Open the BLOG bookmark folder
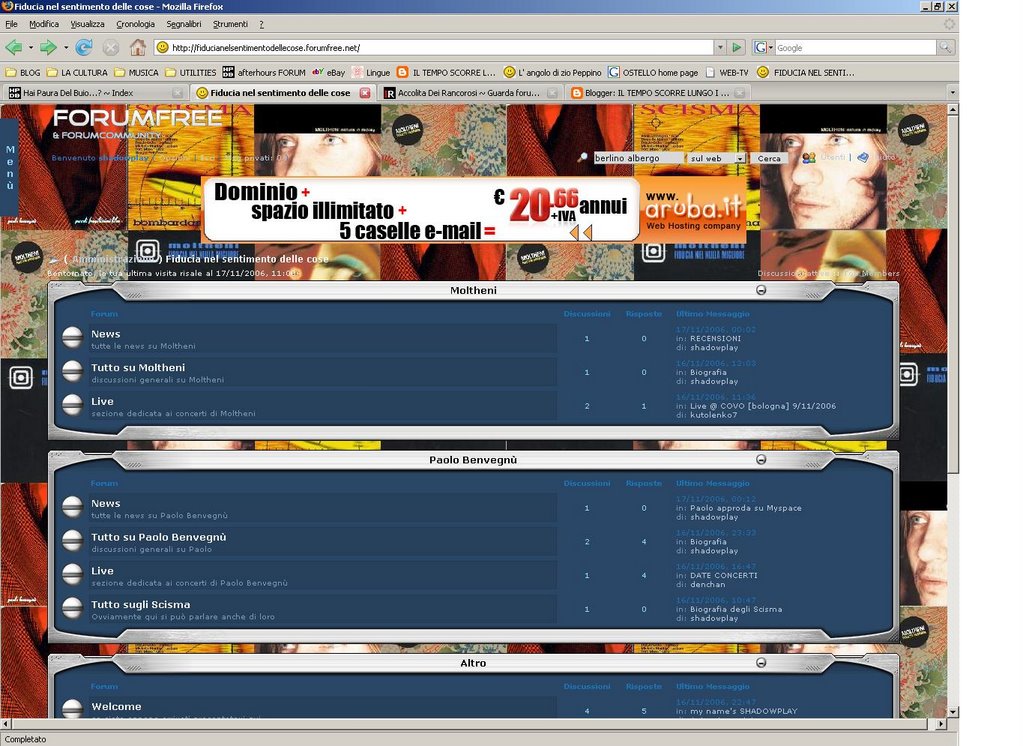1023x746 pixels. click(x=23, y=72)
